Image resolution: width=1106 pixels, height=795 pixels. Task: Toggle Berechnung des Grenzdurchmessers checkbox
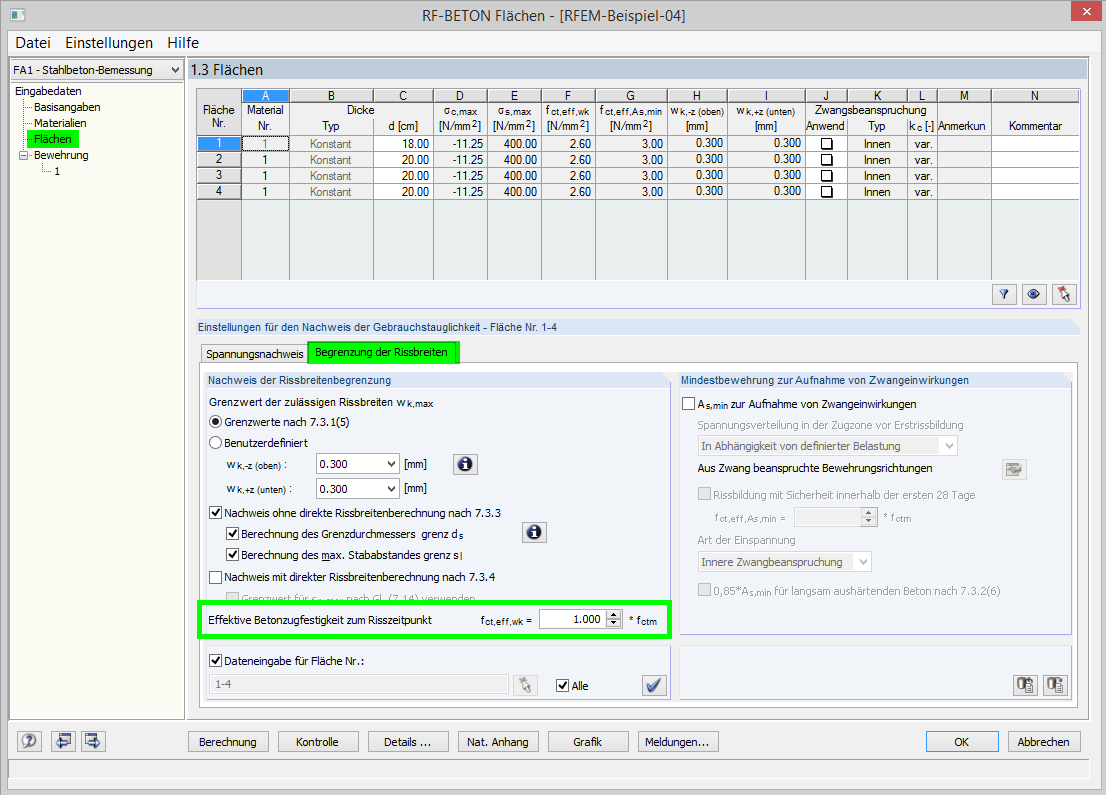click(x=232, y=534)
